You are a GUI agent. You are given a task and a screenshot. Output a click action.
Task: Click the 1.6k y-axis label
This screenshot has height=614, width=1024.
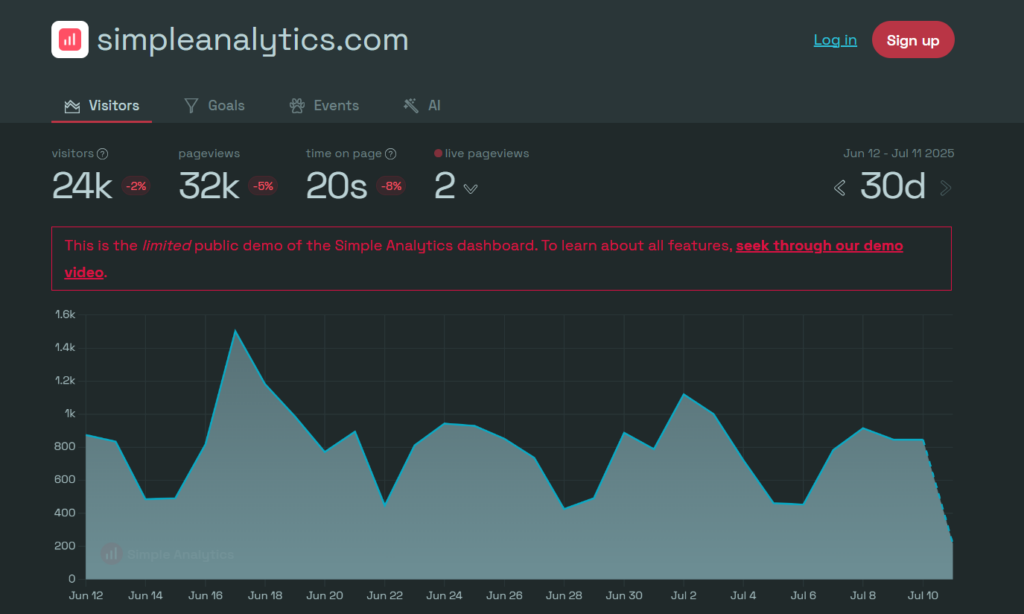click(x=65, y=315)
